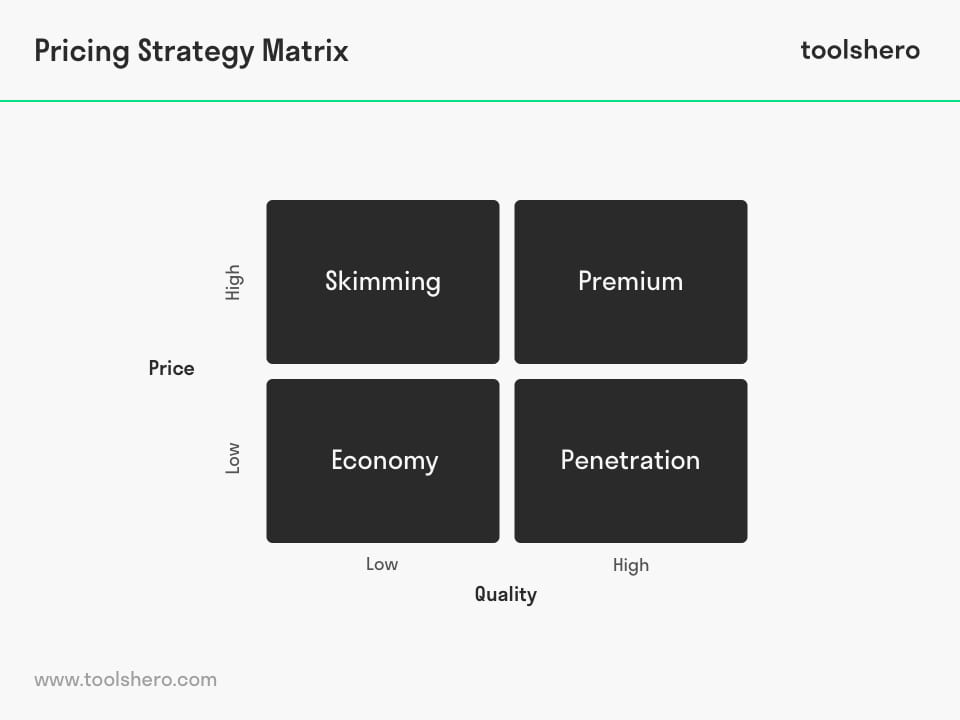960x720 pixels.
Task: Click the Skimming quadrant box
Action: point(383,282)
